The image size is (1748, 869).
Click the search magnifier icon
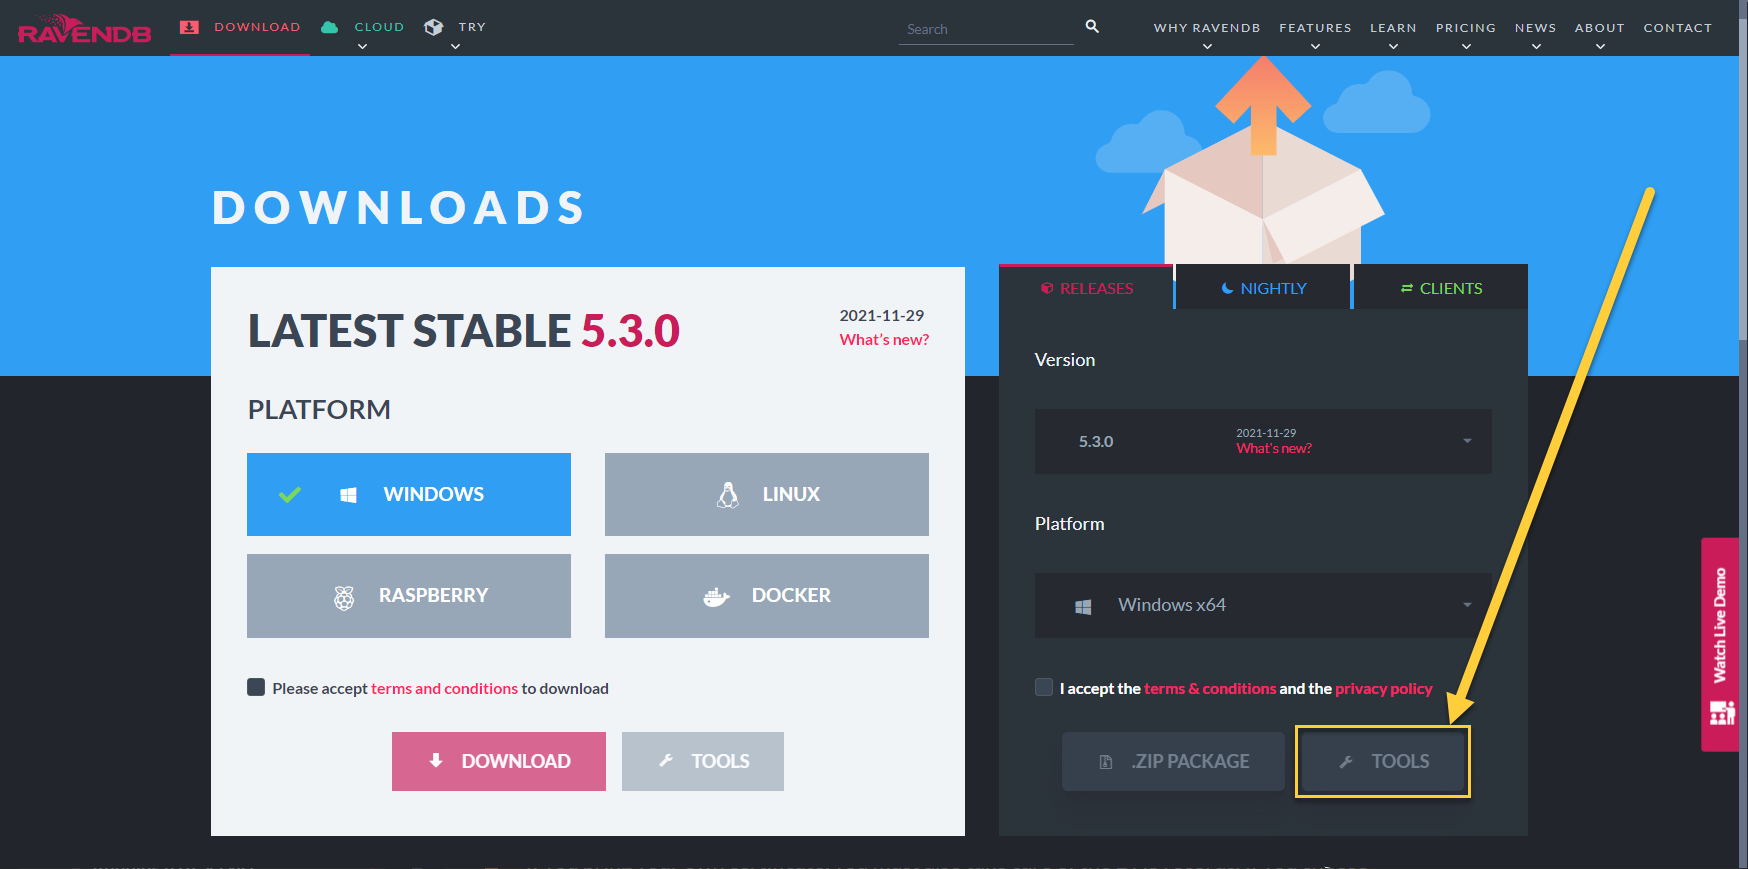(x=1092, y=26)
